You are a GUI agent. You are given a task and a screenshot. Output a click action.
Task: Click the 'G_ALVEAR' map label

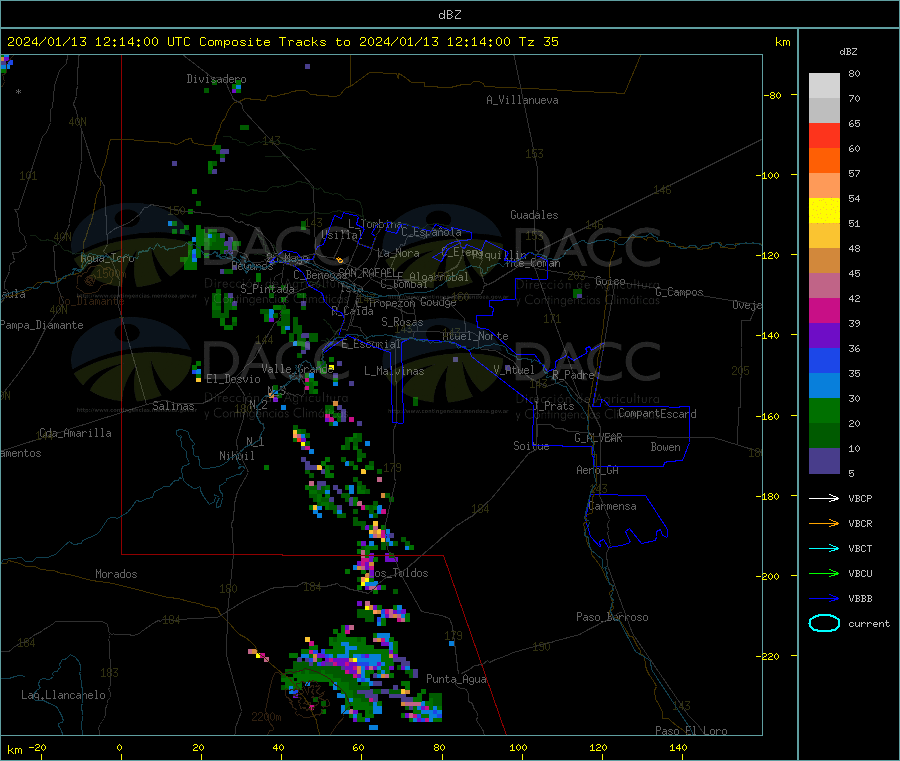[x=598, y=438]
